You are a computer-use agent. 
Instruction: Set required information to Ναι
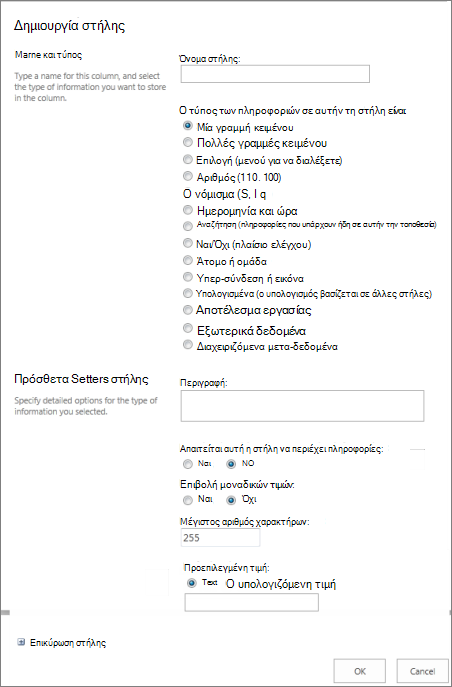pyautogui.click(x=187, y=464)
